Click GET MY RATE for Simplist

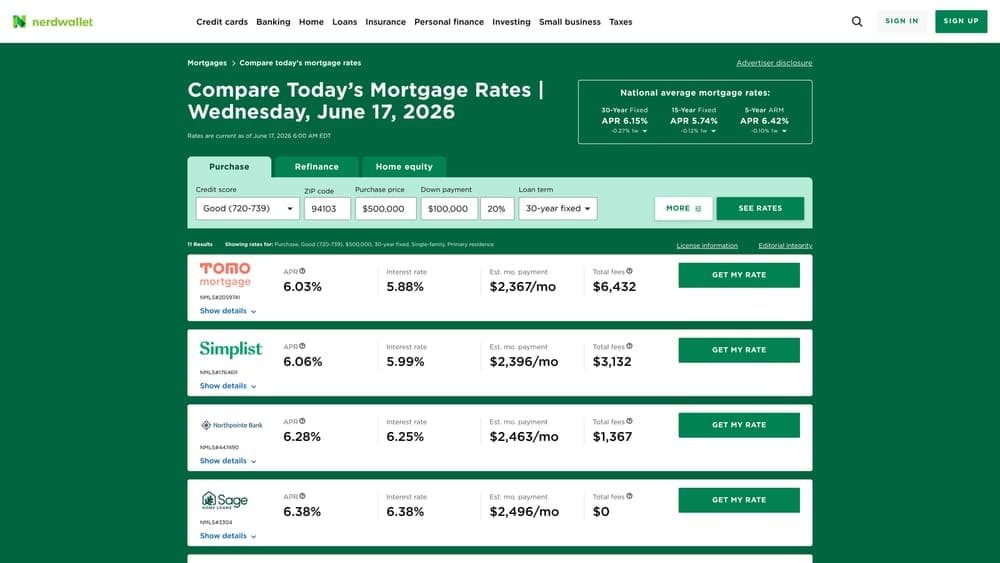pos(739,350)
